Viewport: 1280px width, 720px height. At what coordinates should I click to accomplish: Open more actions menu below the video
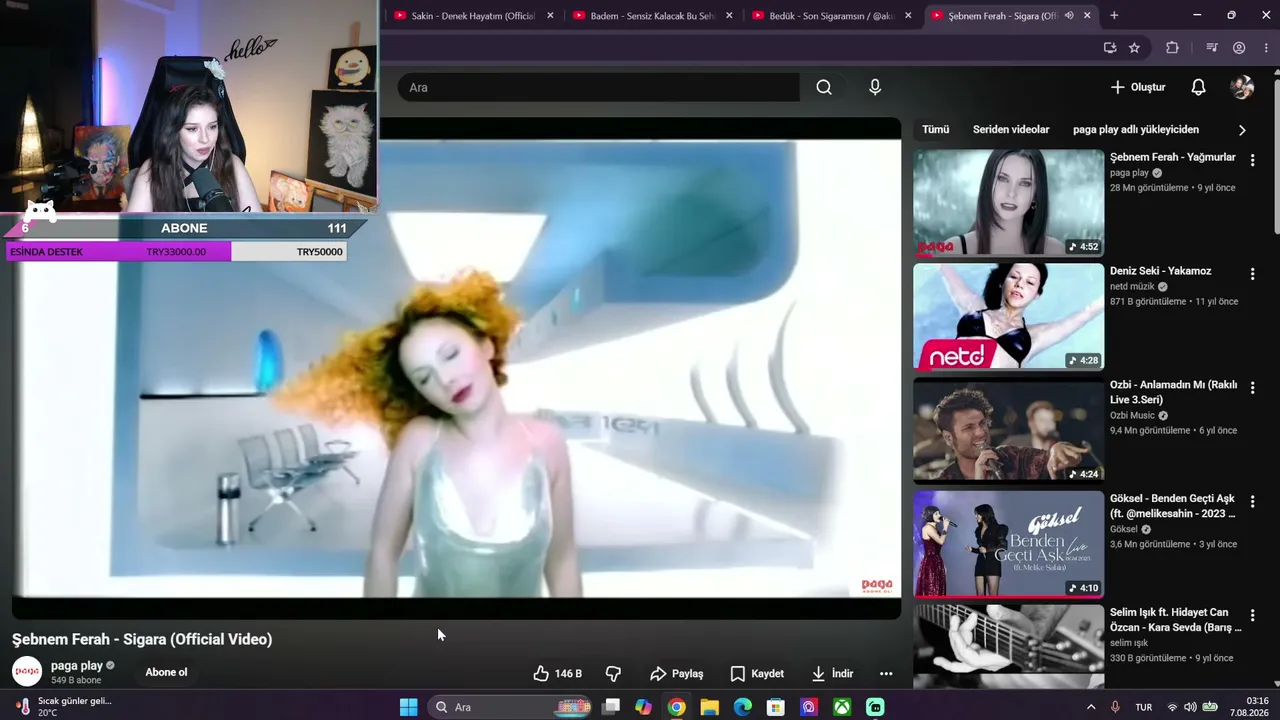pyautogui.click(x=885, y=673)
